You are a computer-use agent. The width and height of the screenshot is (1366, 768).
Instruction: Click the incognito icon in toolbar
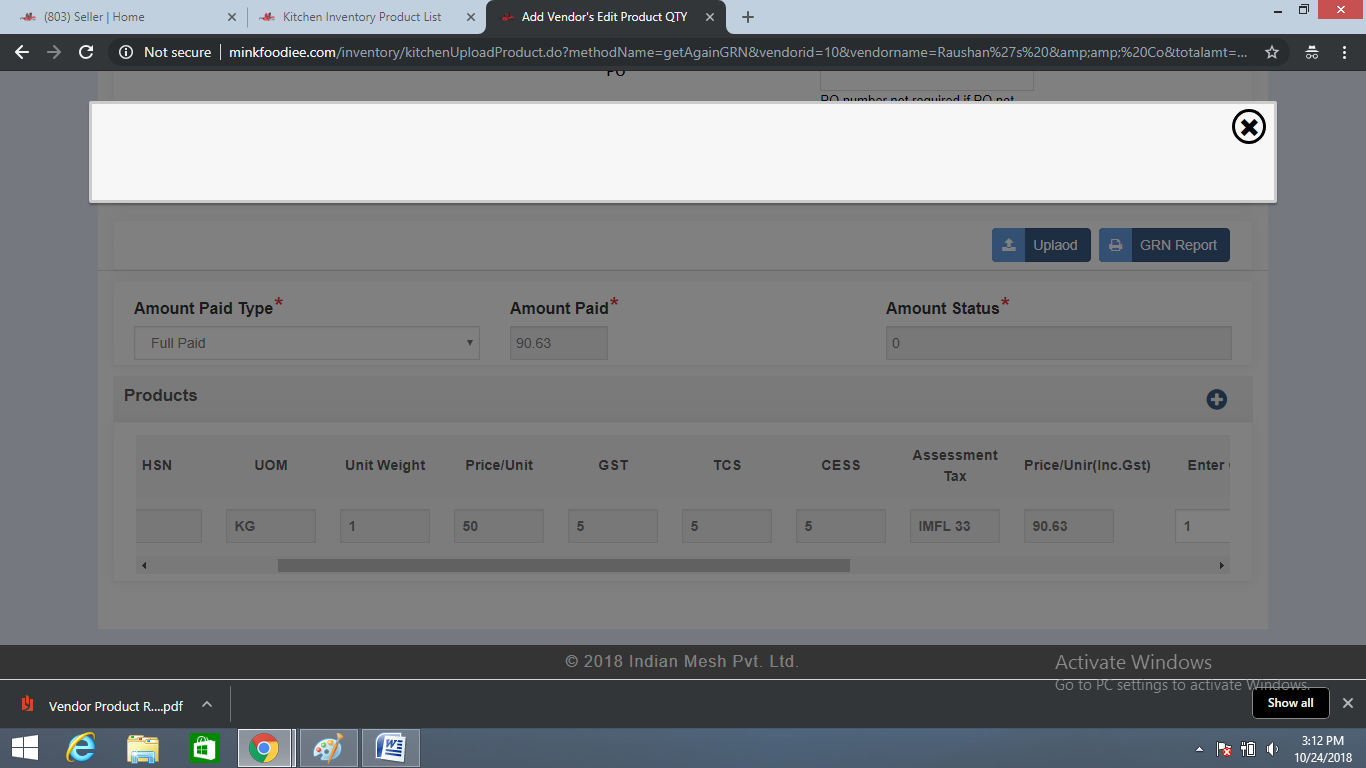[x=1311, y=52]
